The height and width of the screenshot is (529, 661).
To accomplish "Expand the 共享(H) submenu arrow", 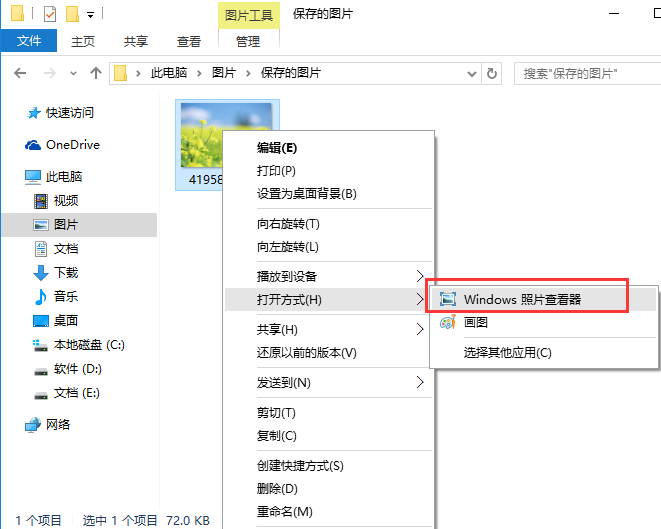I will tap(420, 329).
